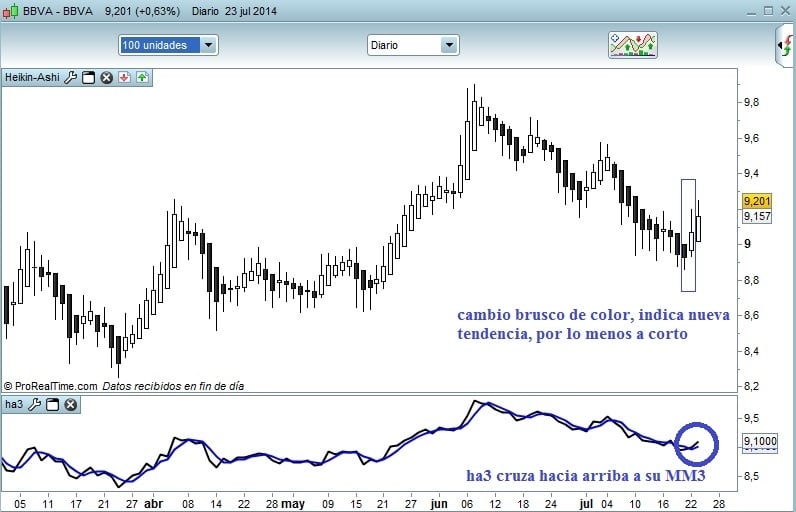Remove the Heikin-Ashi price panel
This screenshot has height=512, width=796.
click(106, 78)
